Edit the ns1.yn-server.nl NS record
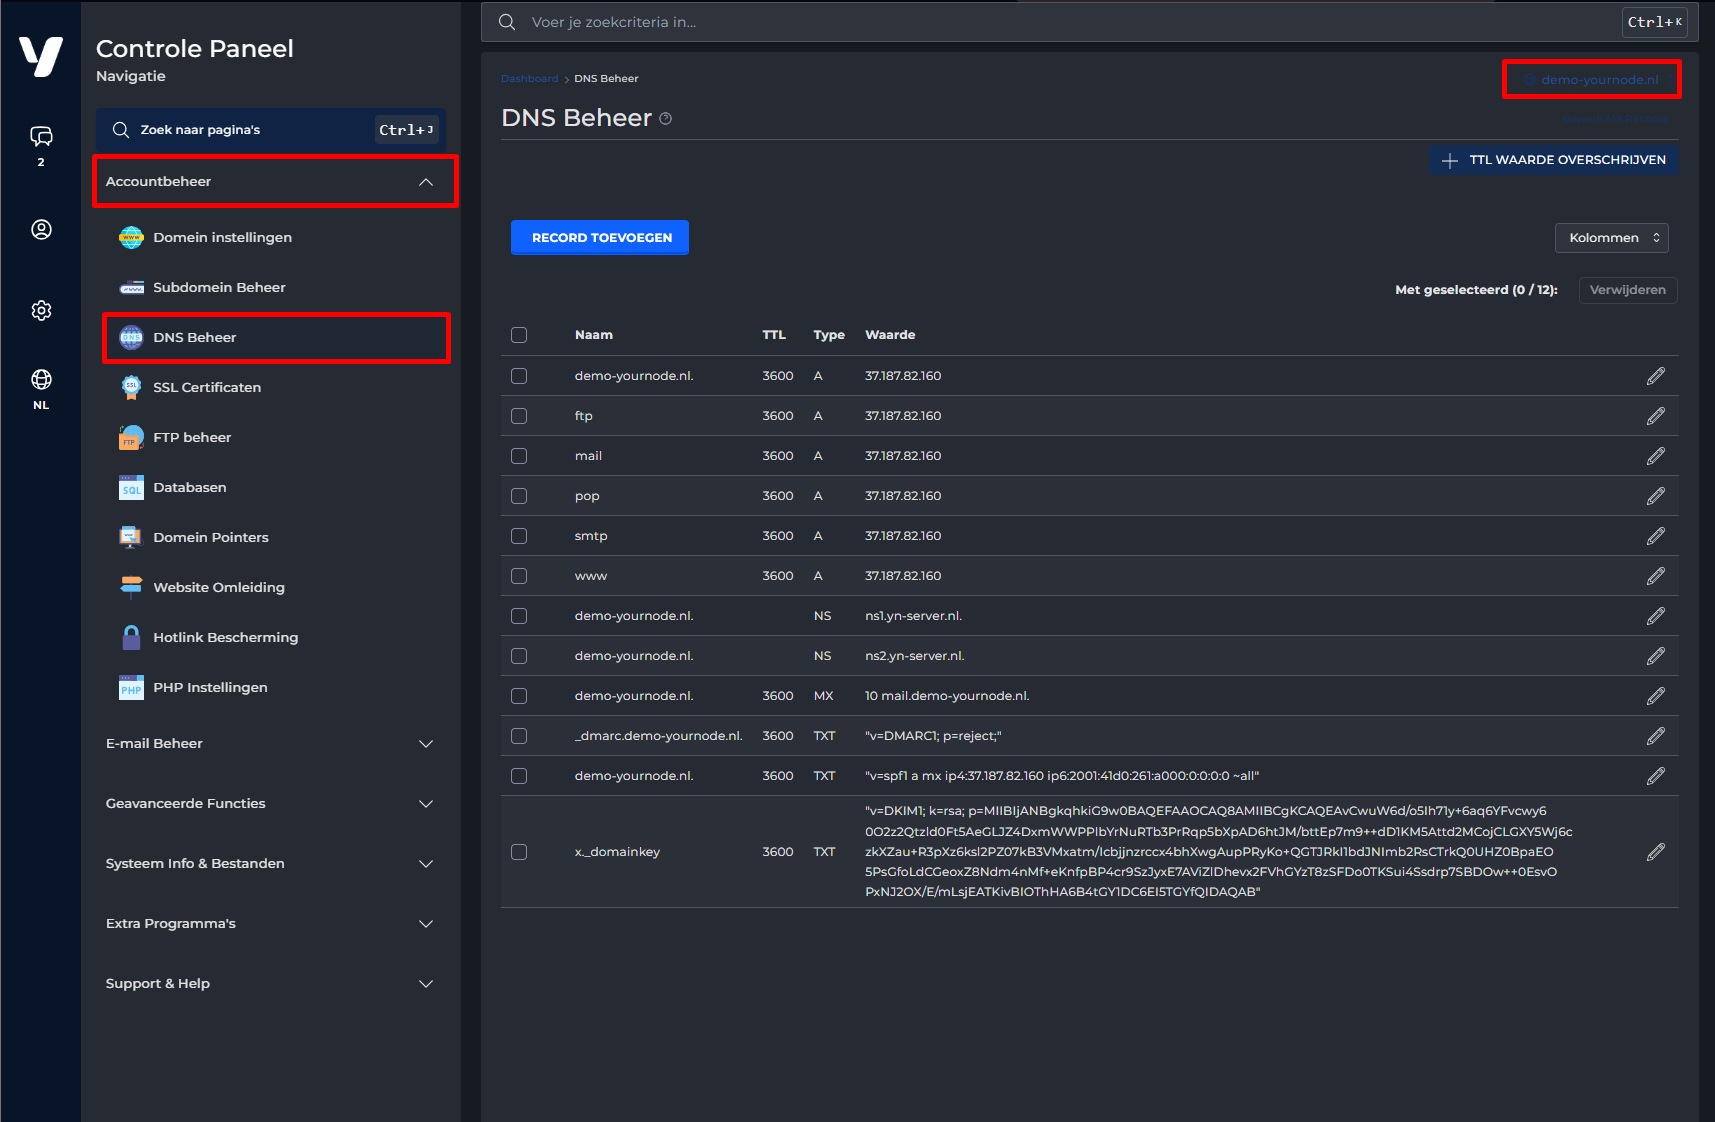 pyautogui.click(x=1656, y=616)
